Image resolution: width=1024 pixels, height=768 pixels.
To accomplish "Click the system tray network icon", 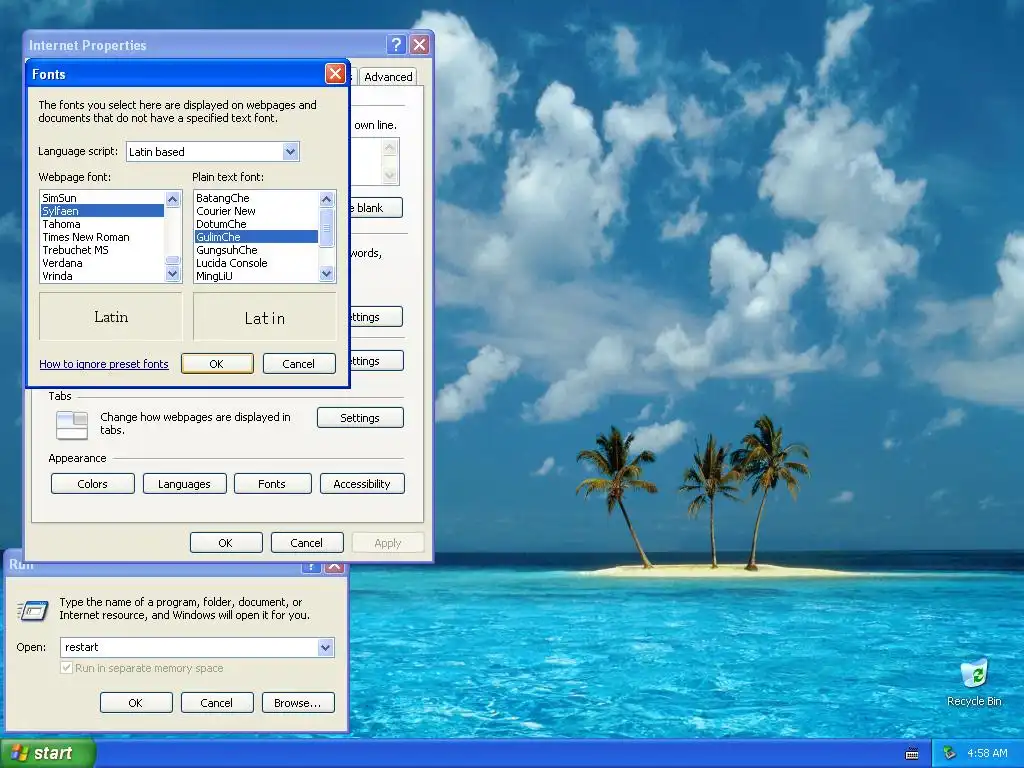I will coord(950,753).
